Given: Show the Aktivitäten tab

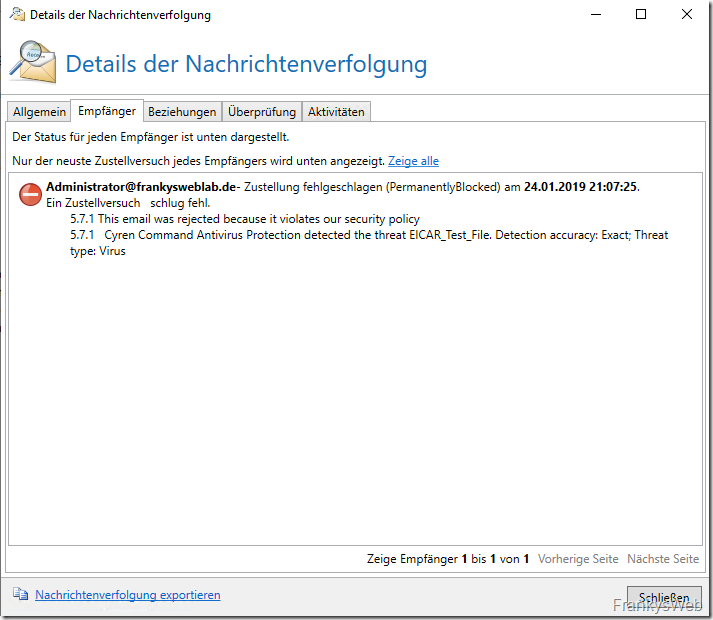Looking at the screenshot, I should click(x=336, y=112).
